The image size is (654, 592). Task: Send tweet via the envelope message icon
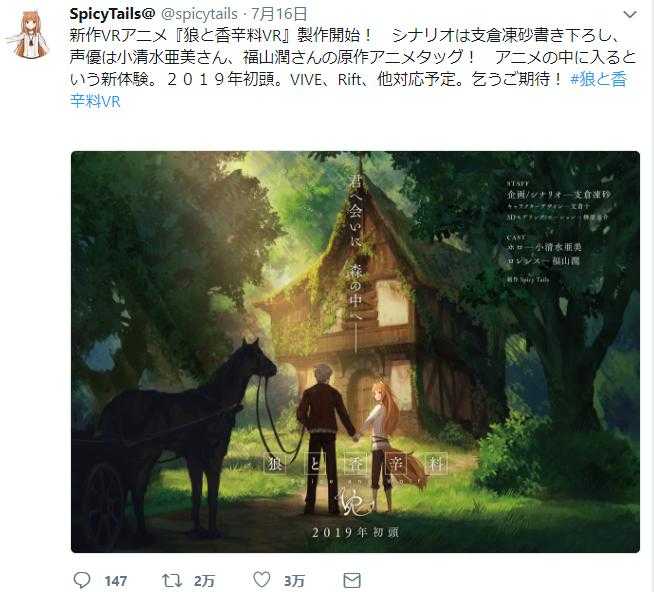click(352, 580)
